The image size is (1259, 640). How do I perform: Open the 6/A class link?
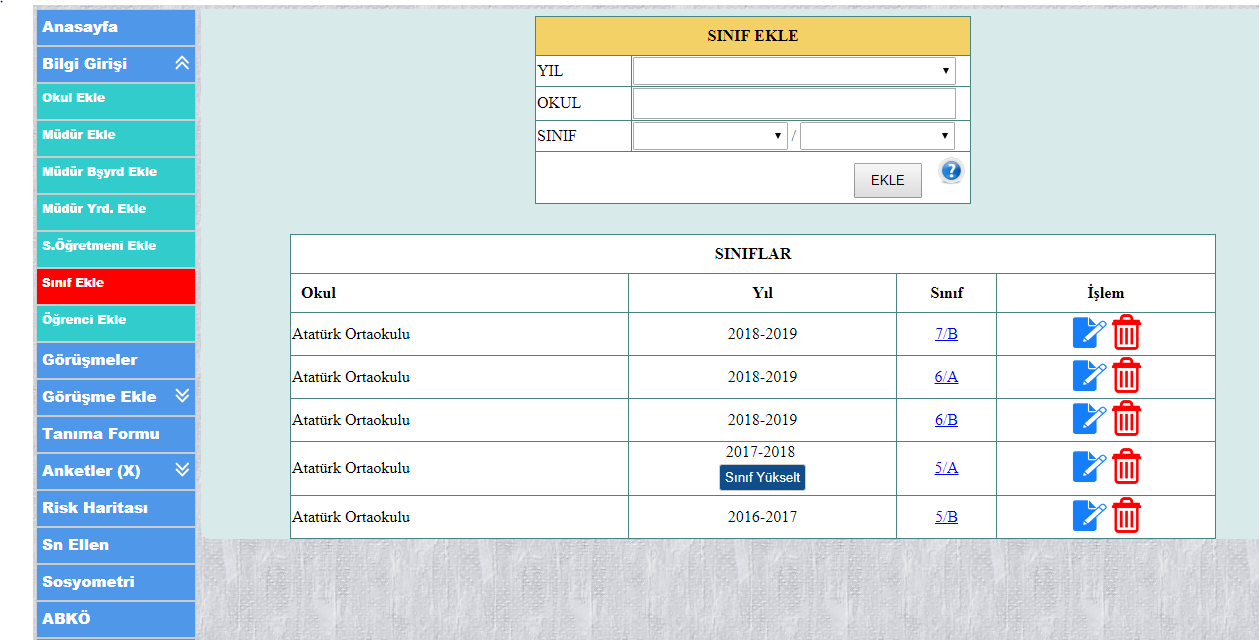coord(946,377)
